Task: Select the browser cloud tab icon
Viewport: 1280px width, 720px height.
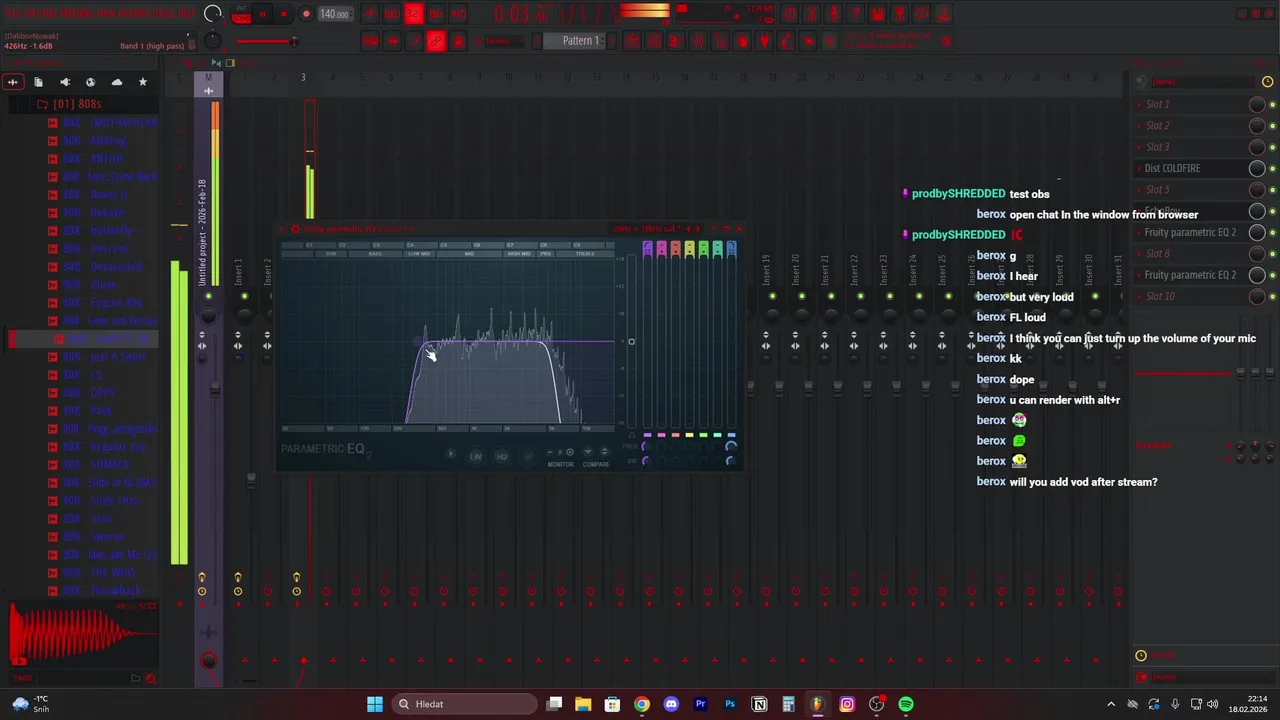Action: tap(116, 82)
